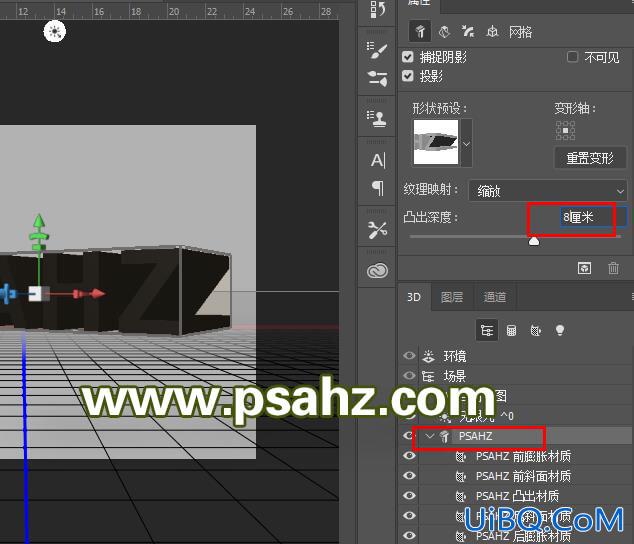Hide the 场景 item visibility eye
The width and height of the screenshot is (634, 544).
click(x=409, y=376)
